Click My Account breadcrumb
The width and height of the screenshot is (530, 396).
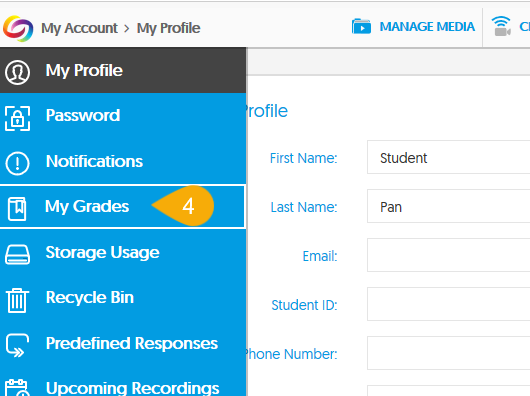click(x=79, y=28)
